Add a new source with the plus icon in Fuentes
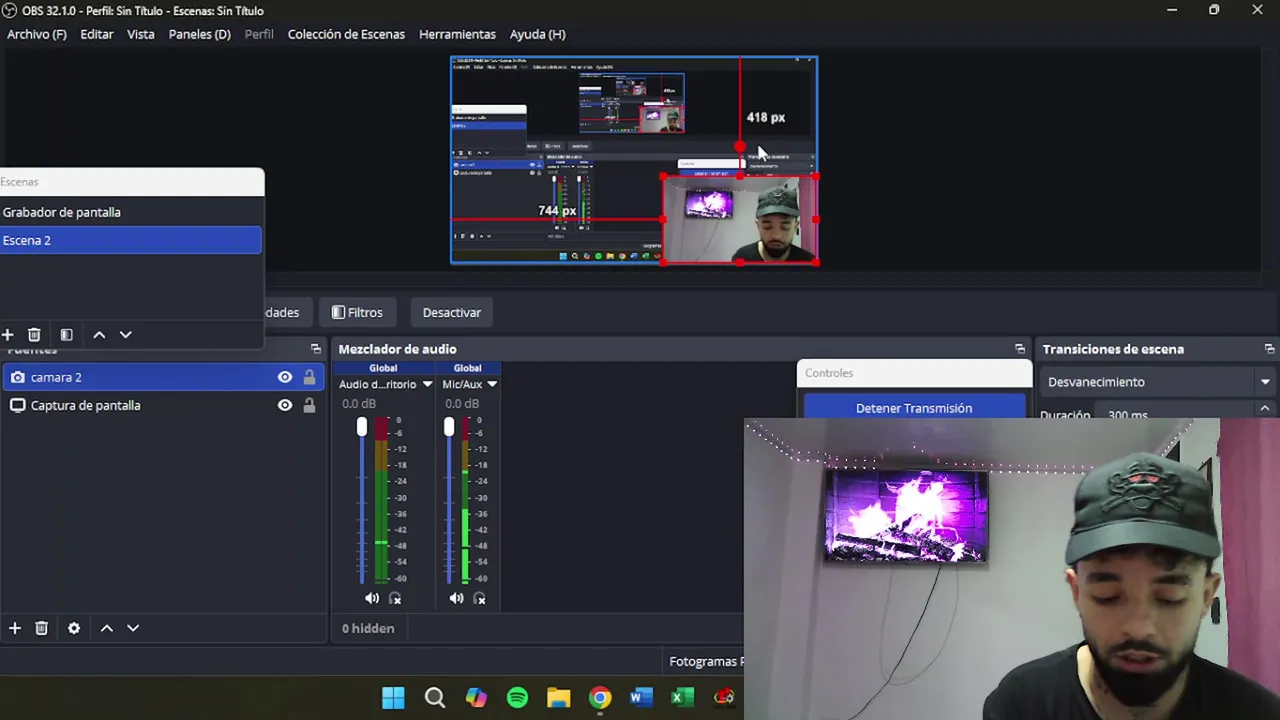This screenshot has width=1280, height=720. (x=15, y=628)
